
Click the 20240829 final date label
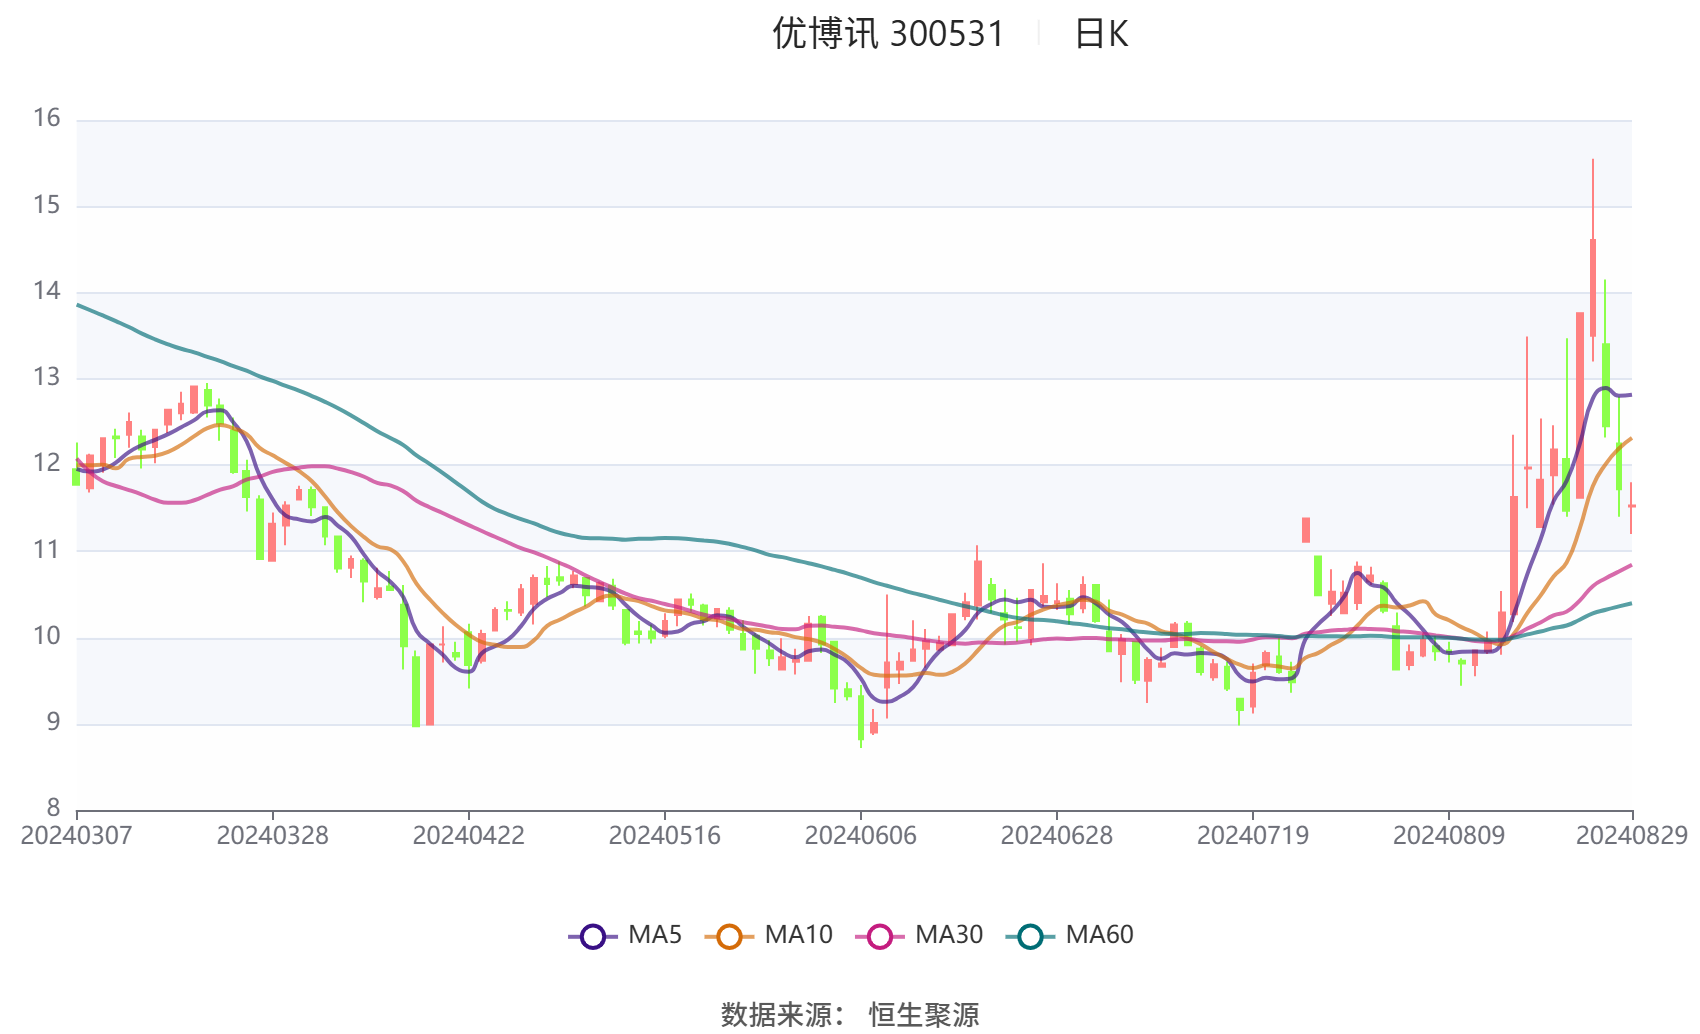[1632, 836]
